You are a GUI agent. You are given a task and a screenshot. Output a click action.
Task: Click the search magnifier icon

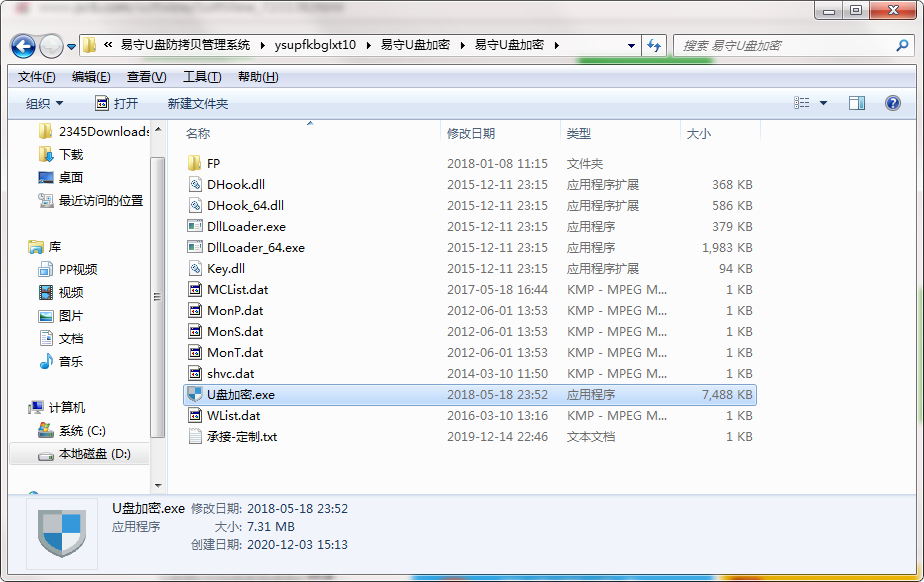[x=902, y=45]
